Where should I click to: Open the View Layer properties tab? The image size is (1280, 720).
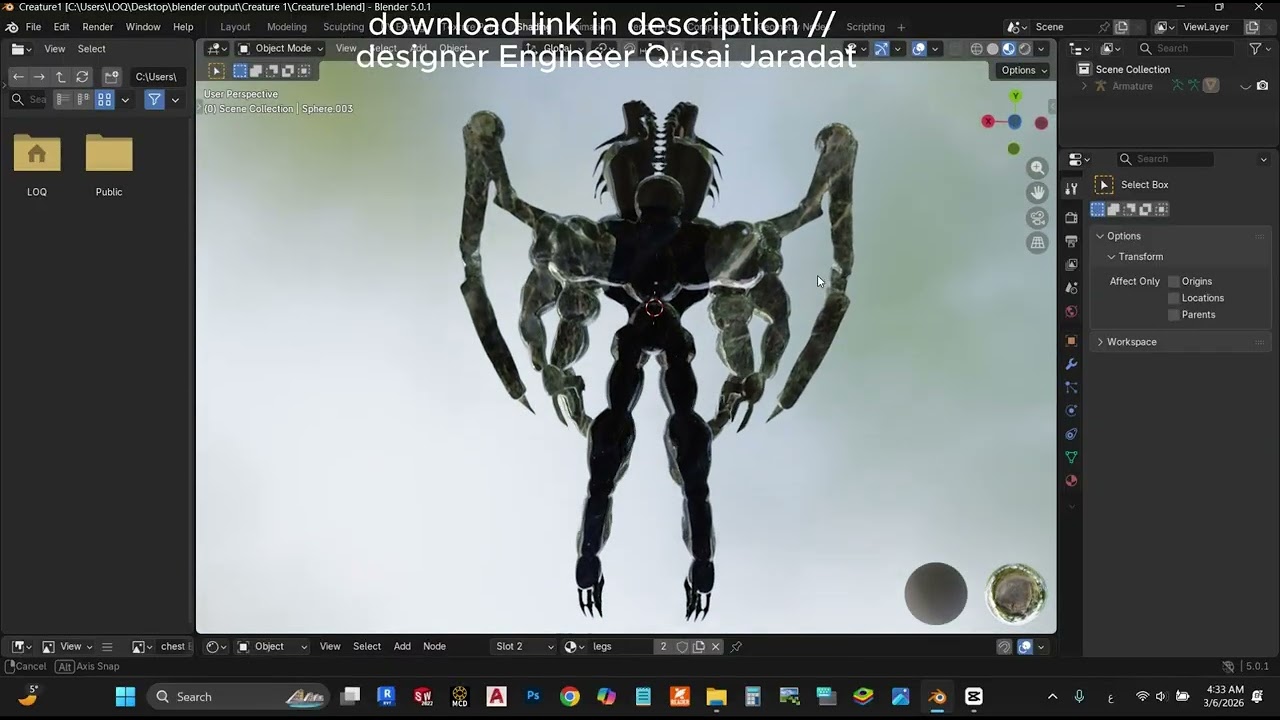1071,264
